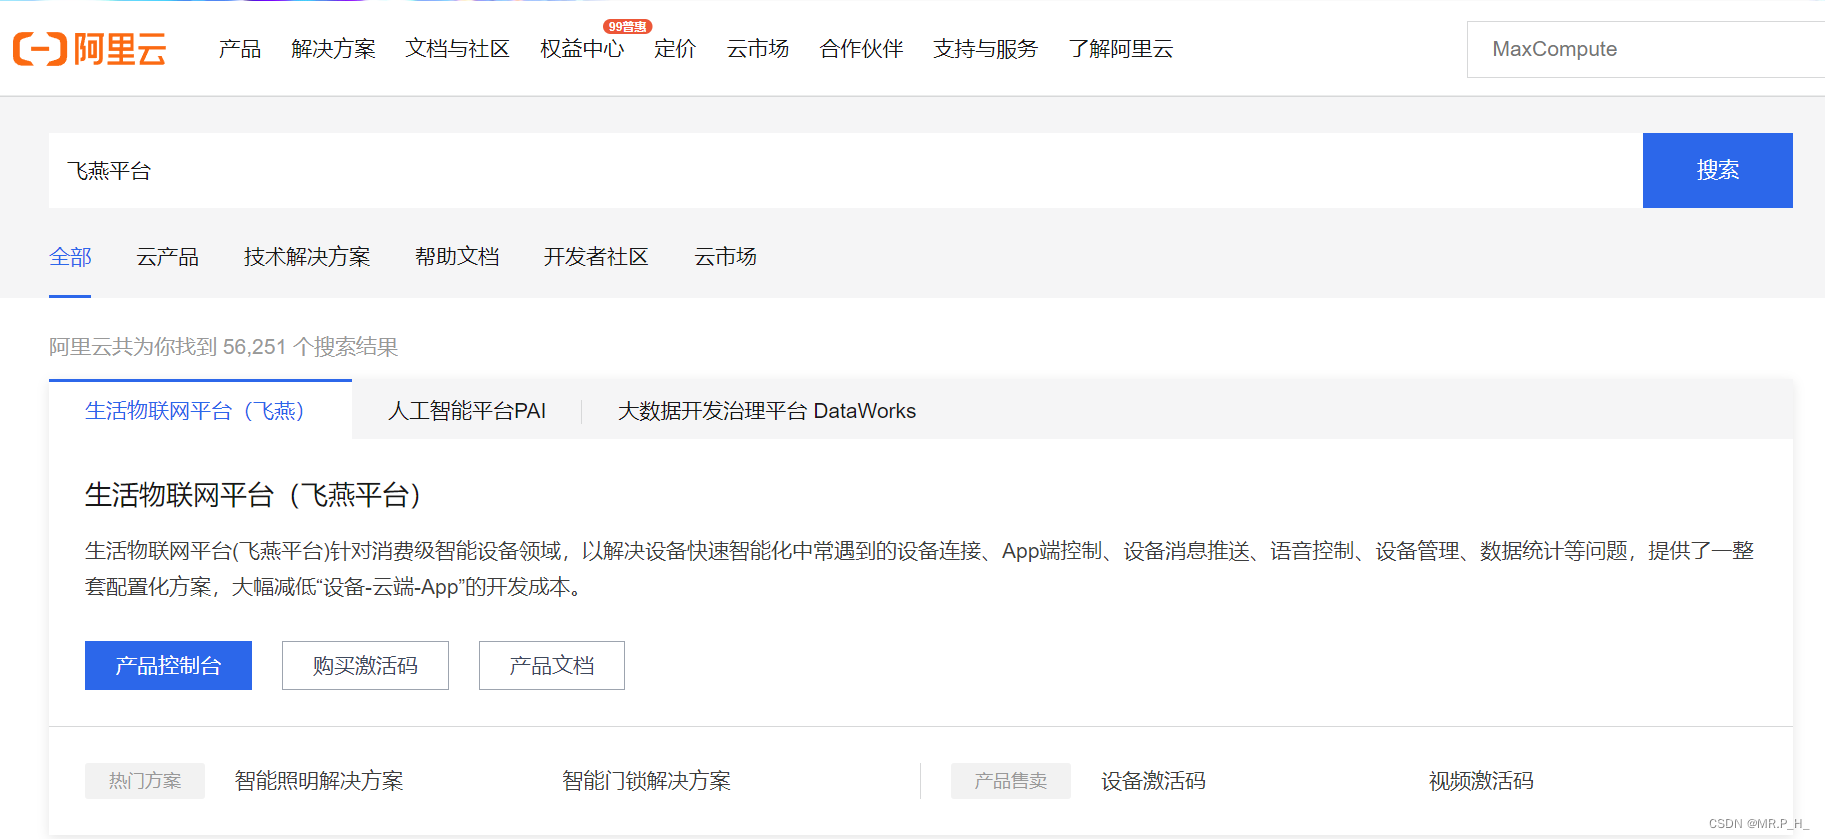Image resolution: width=1825 pixels, height=839 pixels.
Task: Click the 购买激活码 button
Action: (x=365, y=665)
